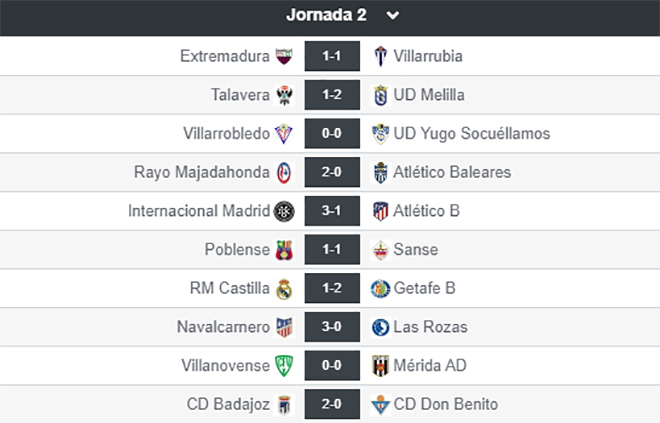Click the Atlético B shield icon
The width and height of the screenshot is (660, 423).
[x=381, y=211]
